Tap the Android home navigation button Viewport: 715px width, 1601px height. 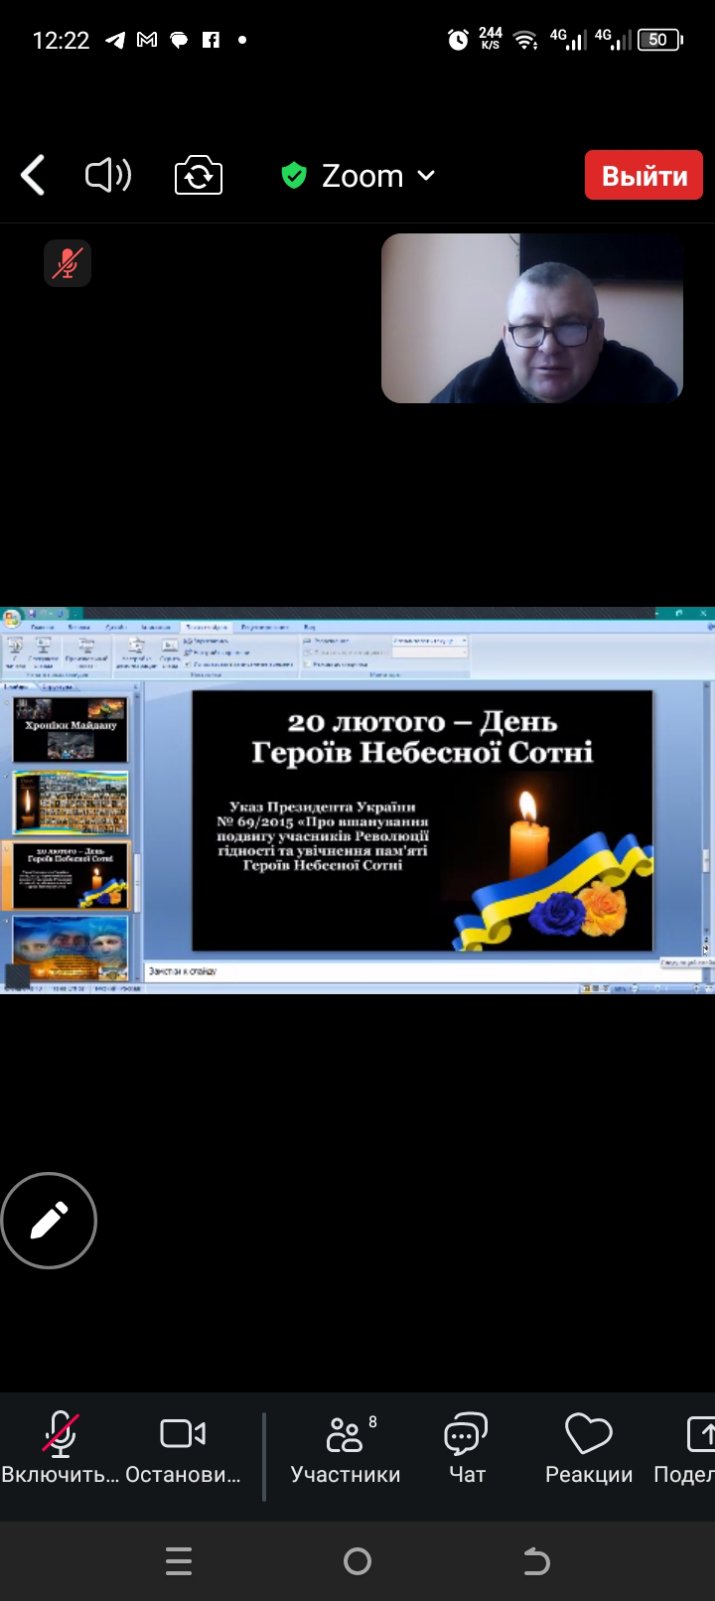coord(357,1561)
